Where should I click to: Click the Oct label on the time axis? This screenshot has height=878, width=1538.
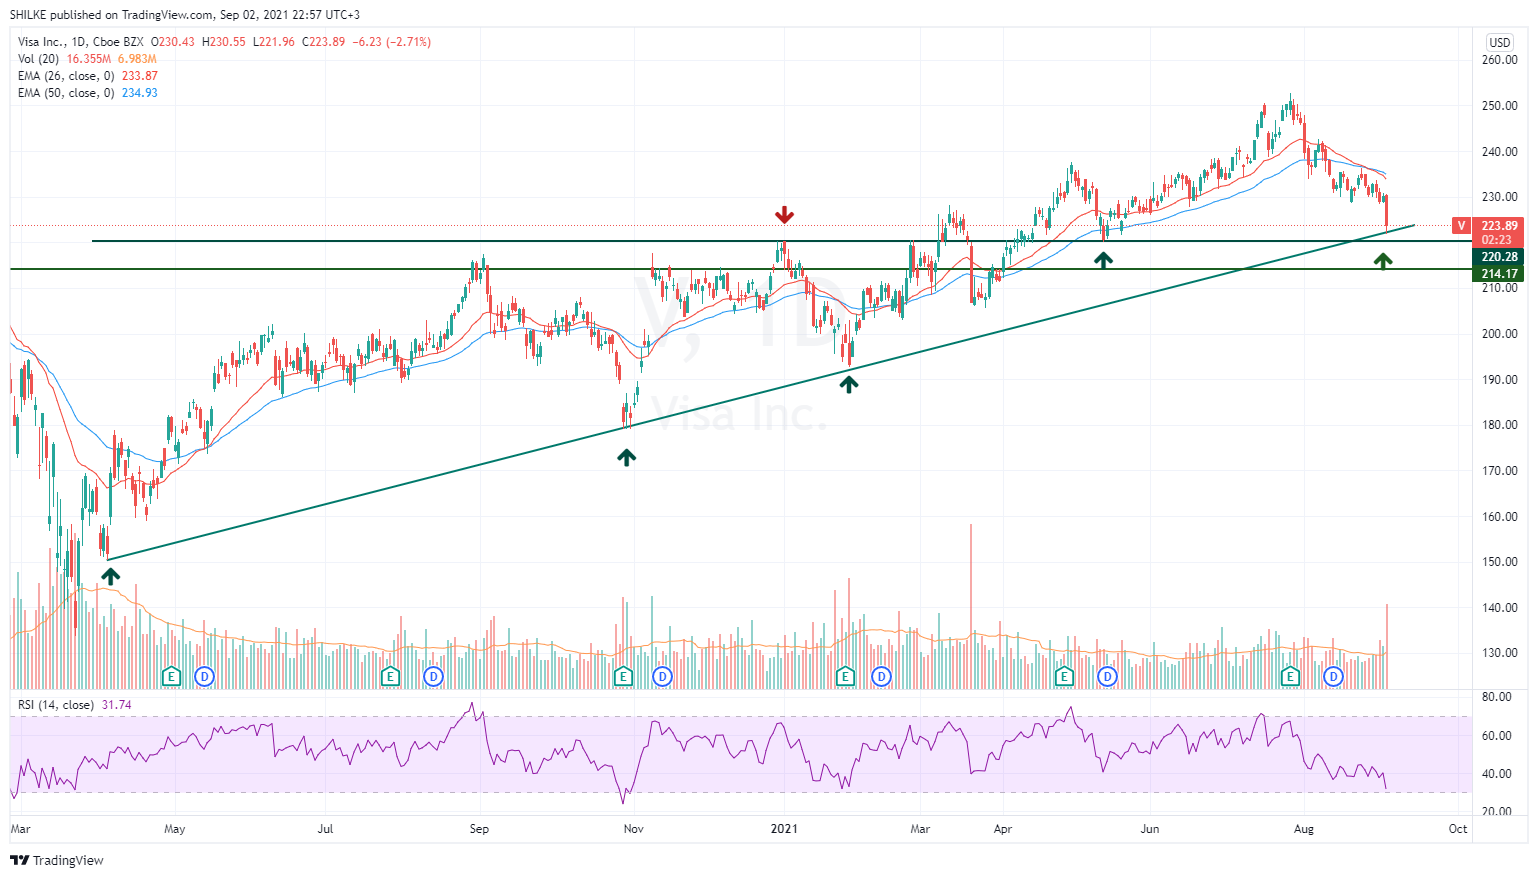[1458, 829]
